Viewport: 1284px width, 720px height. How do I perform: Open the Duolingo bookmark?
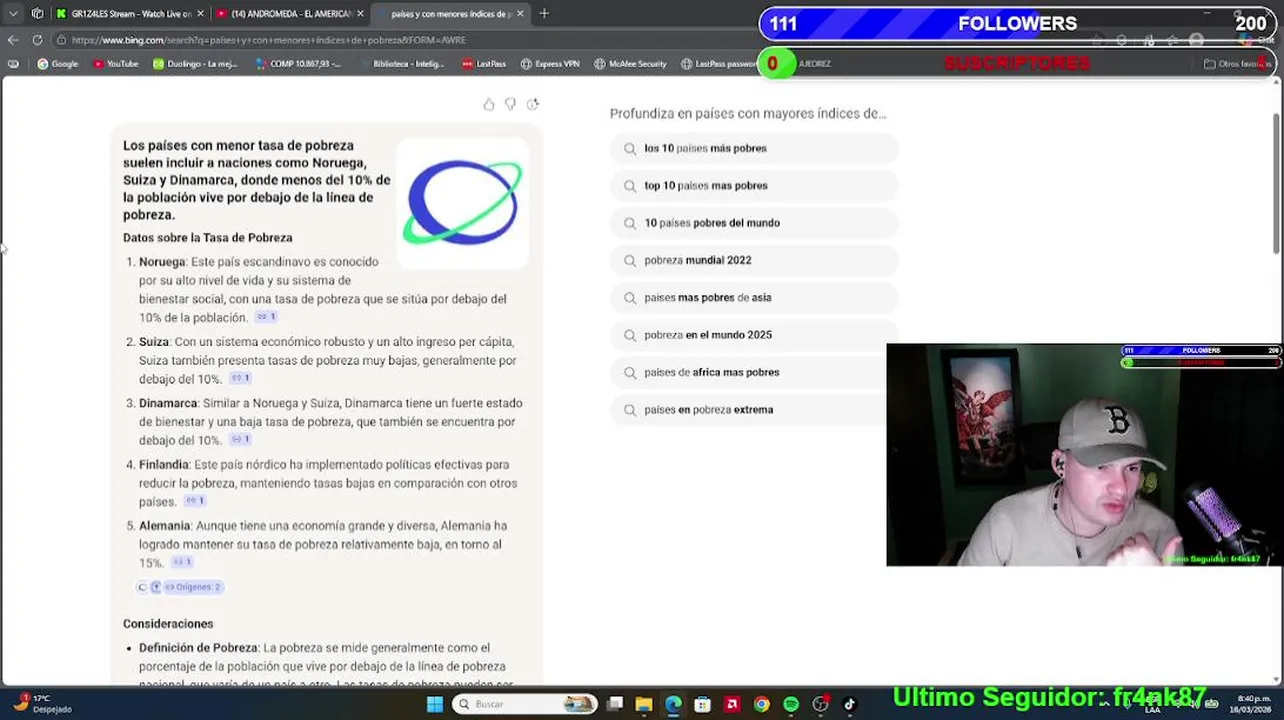point(195,64)
